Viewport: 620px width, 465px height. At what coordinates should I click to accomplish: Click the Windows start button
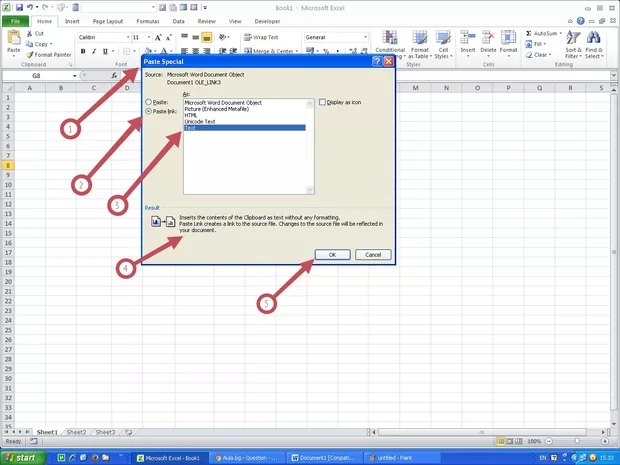tap(23, 457)
